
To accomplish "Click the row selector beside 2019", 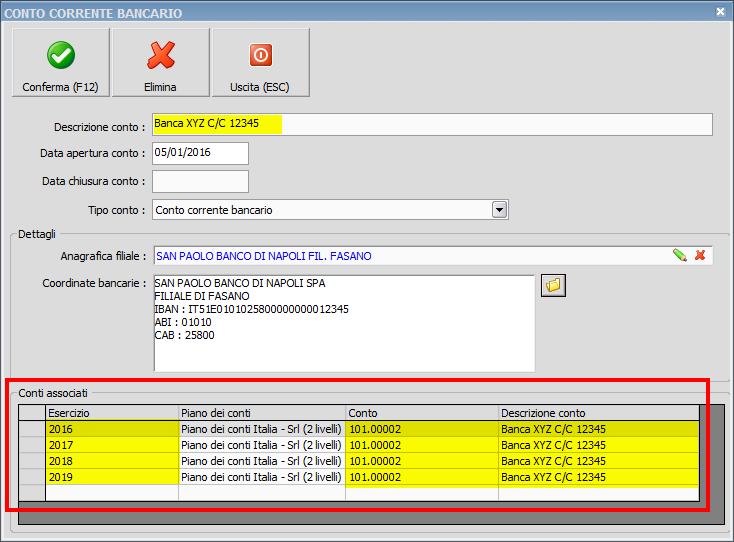I will click(32, 477).
